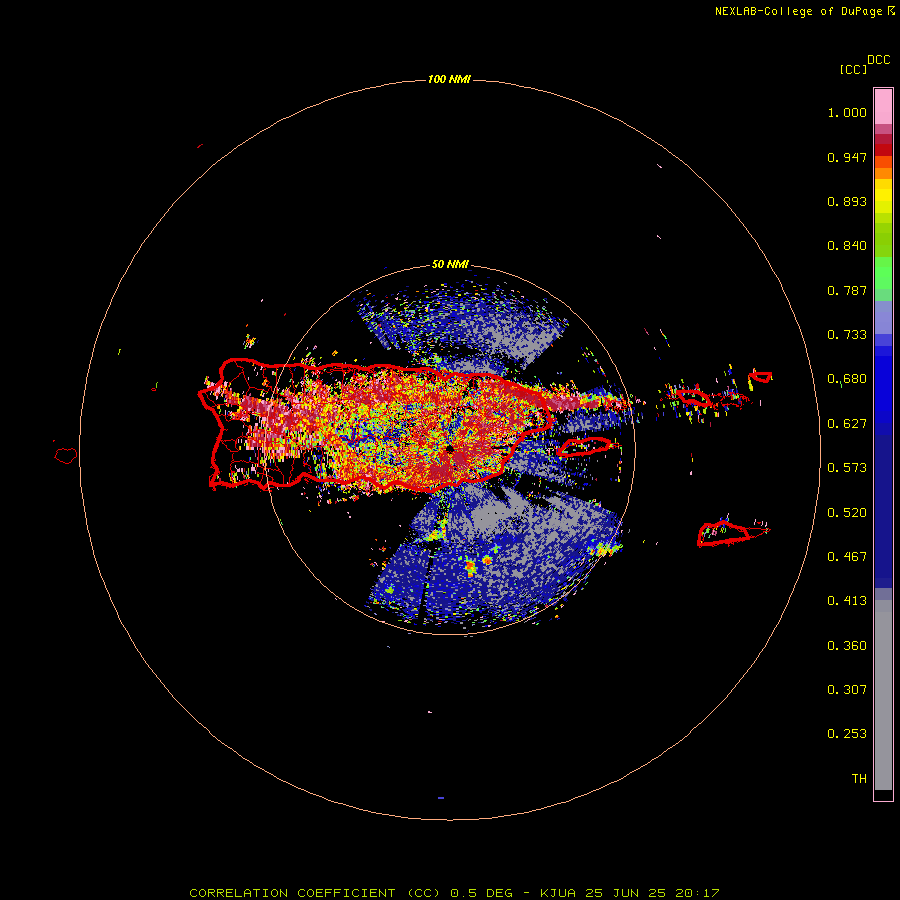
Task: Click the bright green segment of color bar
Action: (x=883, y=273)
